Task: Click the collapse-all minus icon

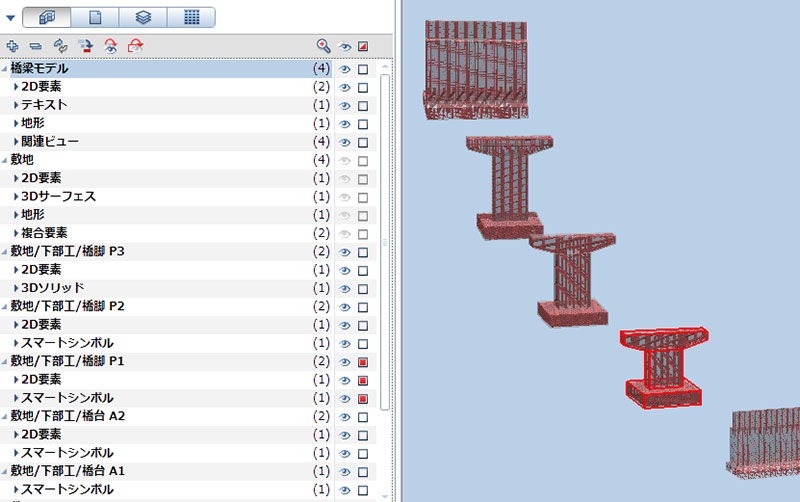Action: click(36, 46)
